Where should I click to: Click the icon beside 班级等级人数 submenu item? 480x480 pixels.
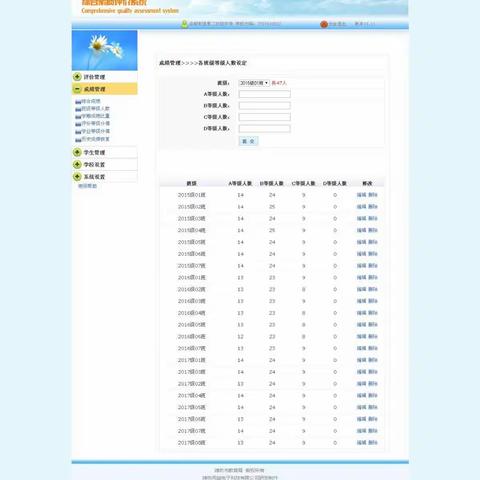(x=78, y=109)
